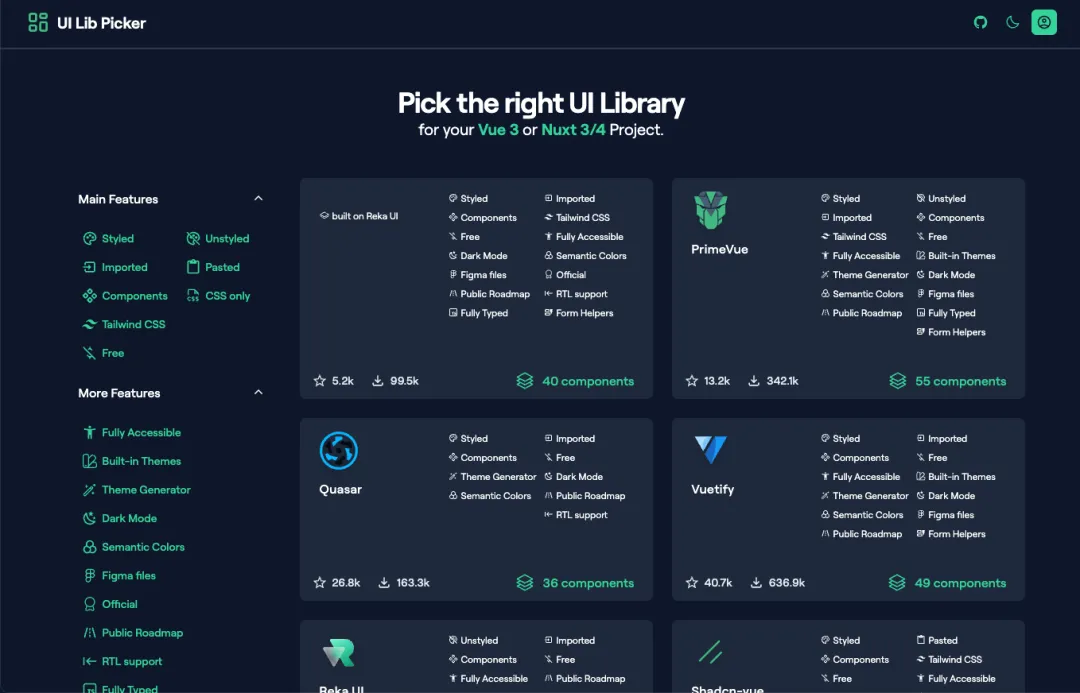1080x693 pixels.
Task: Click Theme Generator tag on PrimeVue card
Action: tap(864, 275)
